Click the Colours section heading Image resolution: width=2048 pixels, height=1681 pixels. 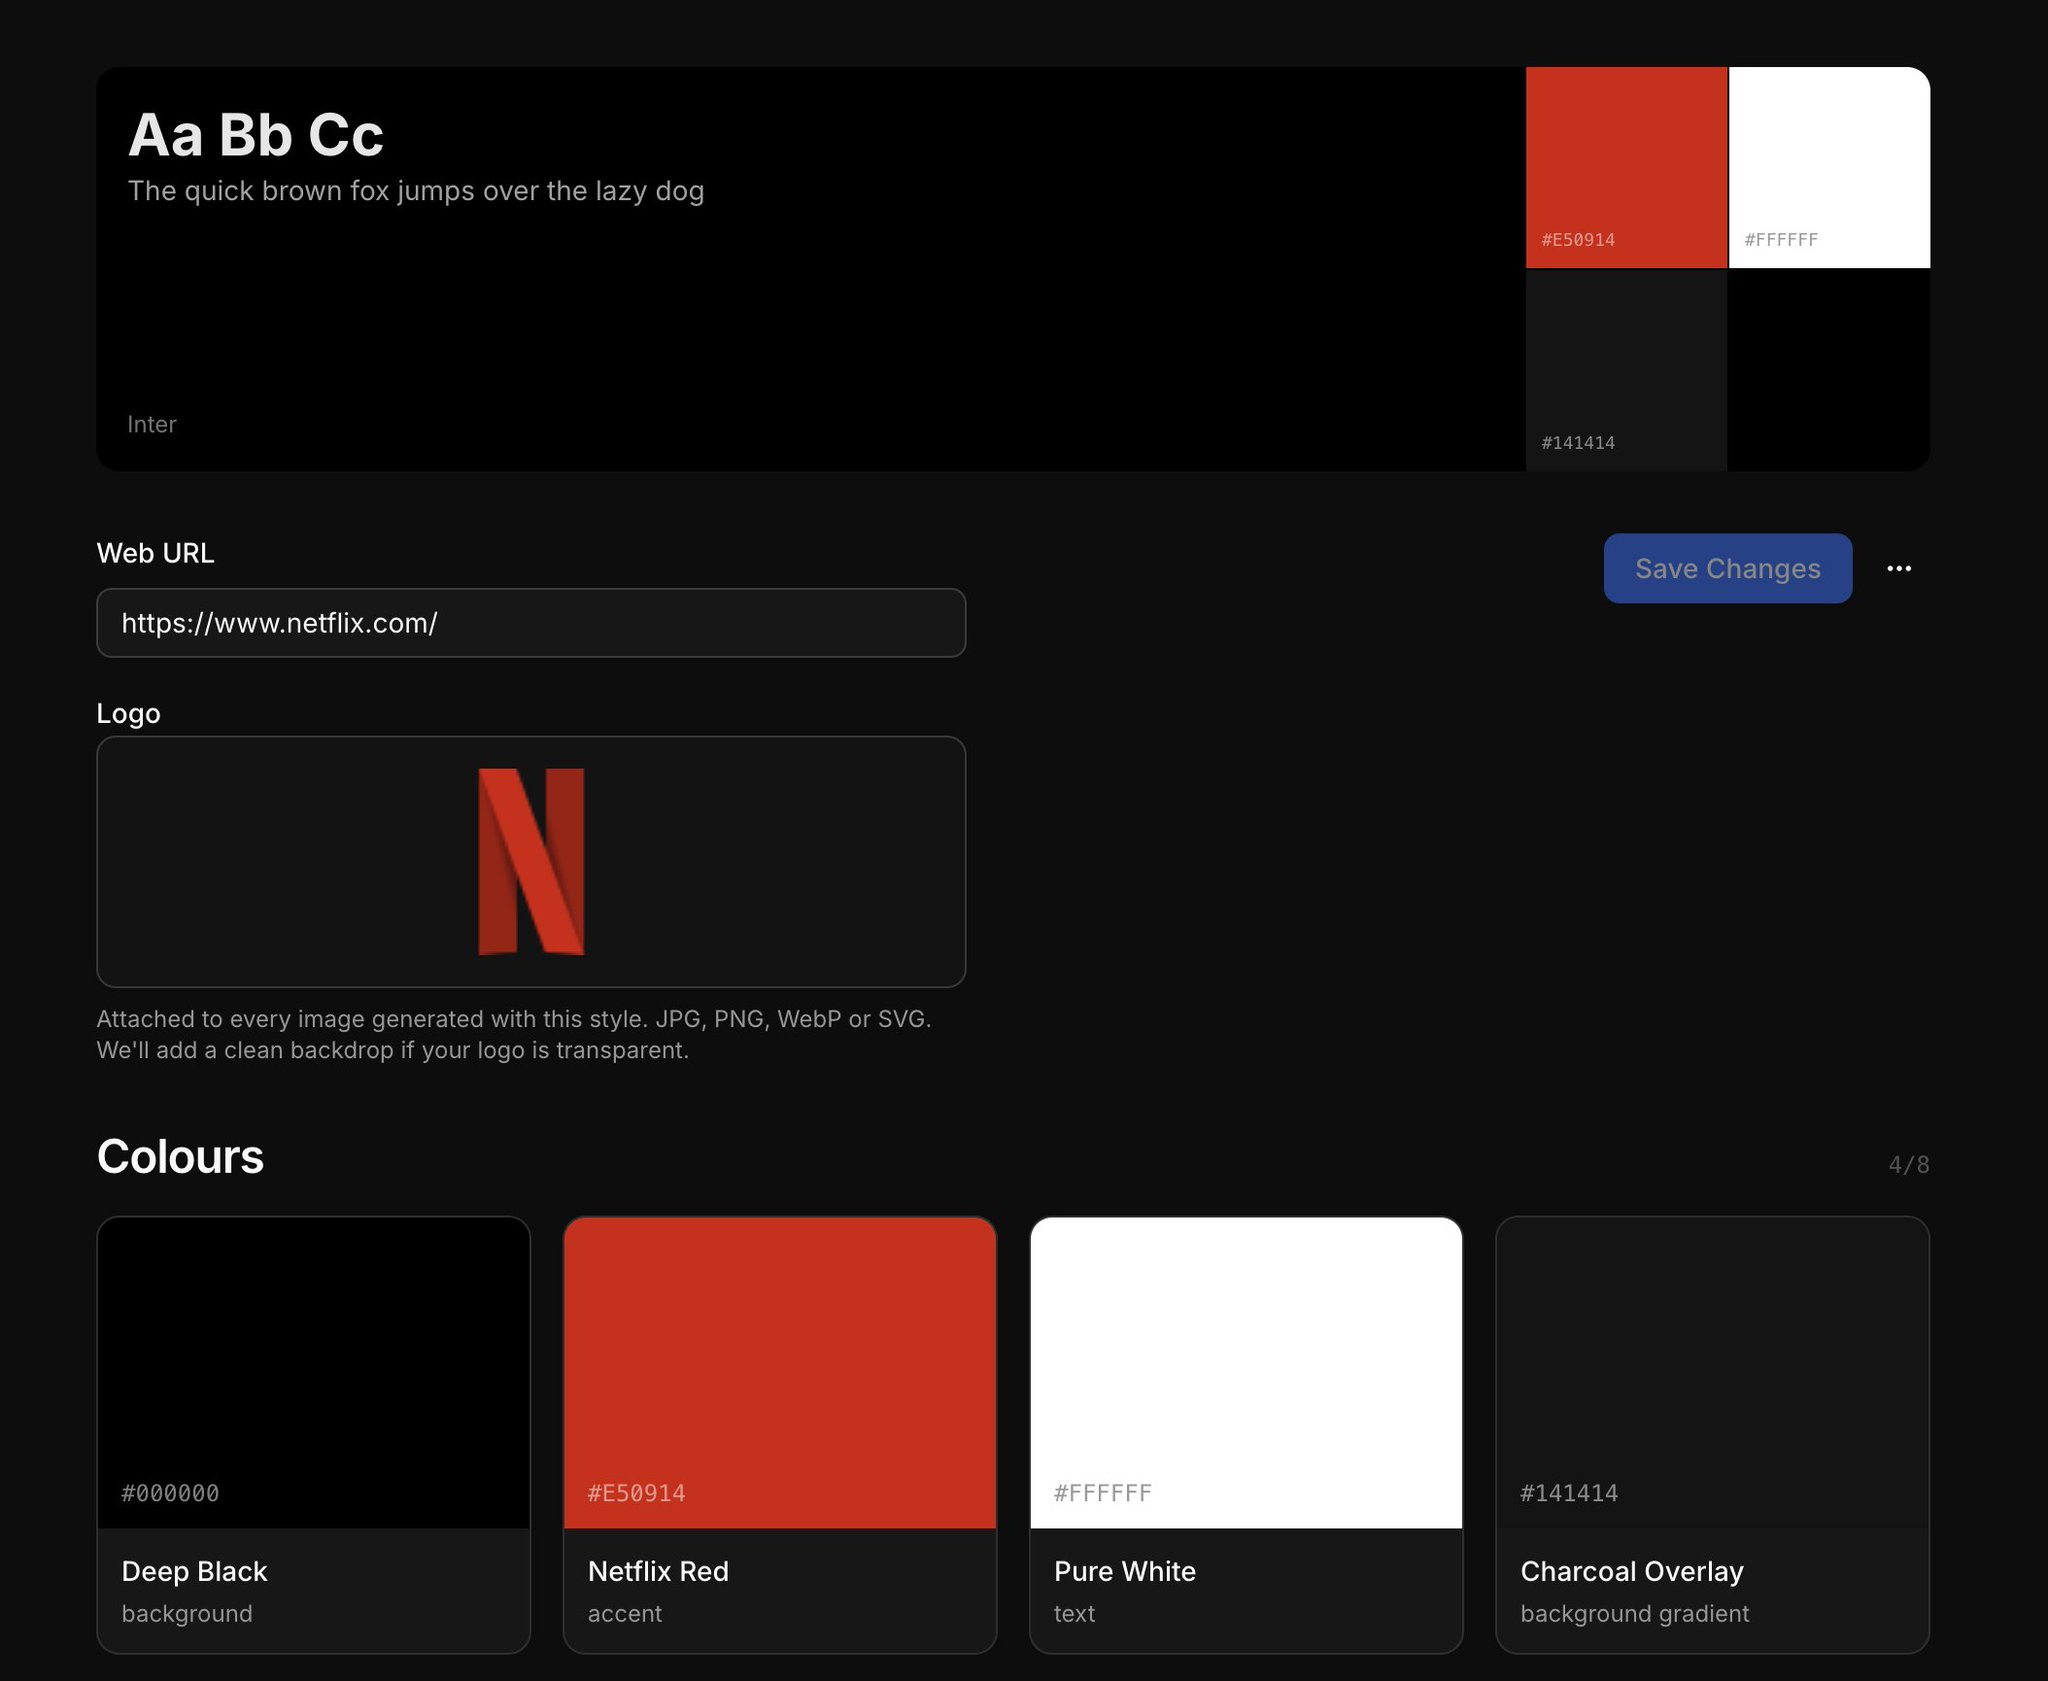pyautogui.click(x=180, y=1156)
